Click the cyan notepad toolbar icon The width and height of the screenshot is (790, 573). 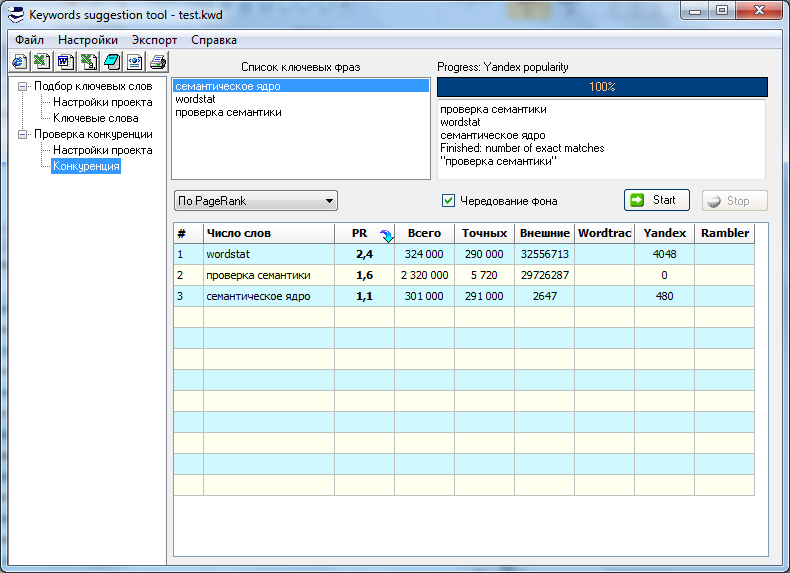[x=111, y=62]
